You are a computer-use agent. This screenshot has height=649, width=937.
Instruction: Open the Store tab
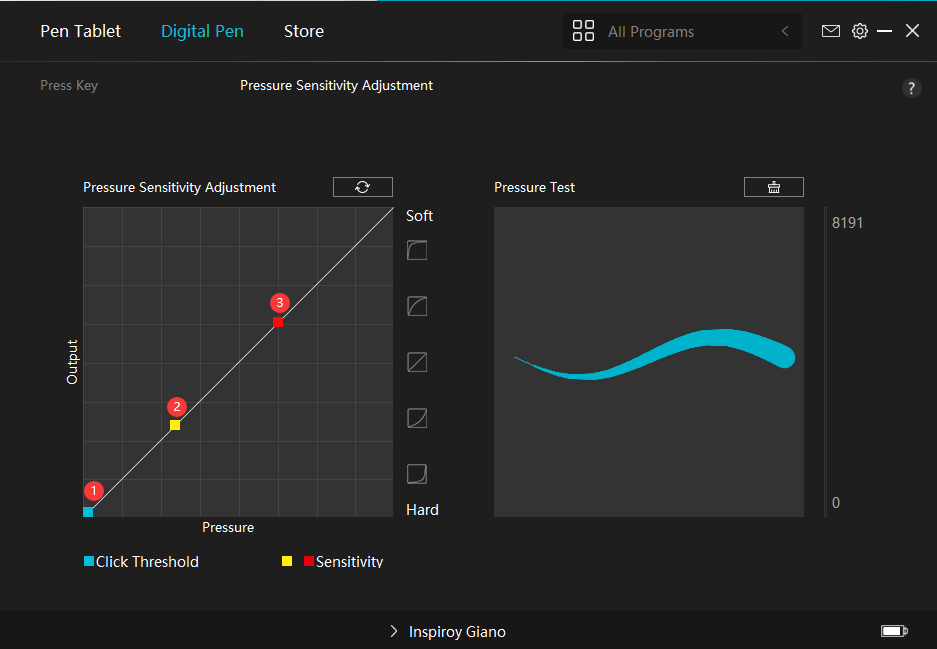tap(303, 31)
